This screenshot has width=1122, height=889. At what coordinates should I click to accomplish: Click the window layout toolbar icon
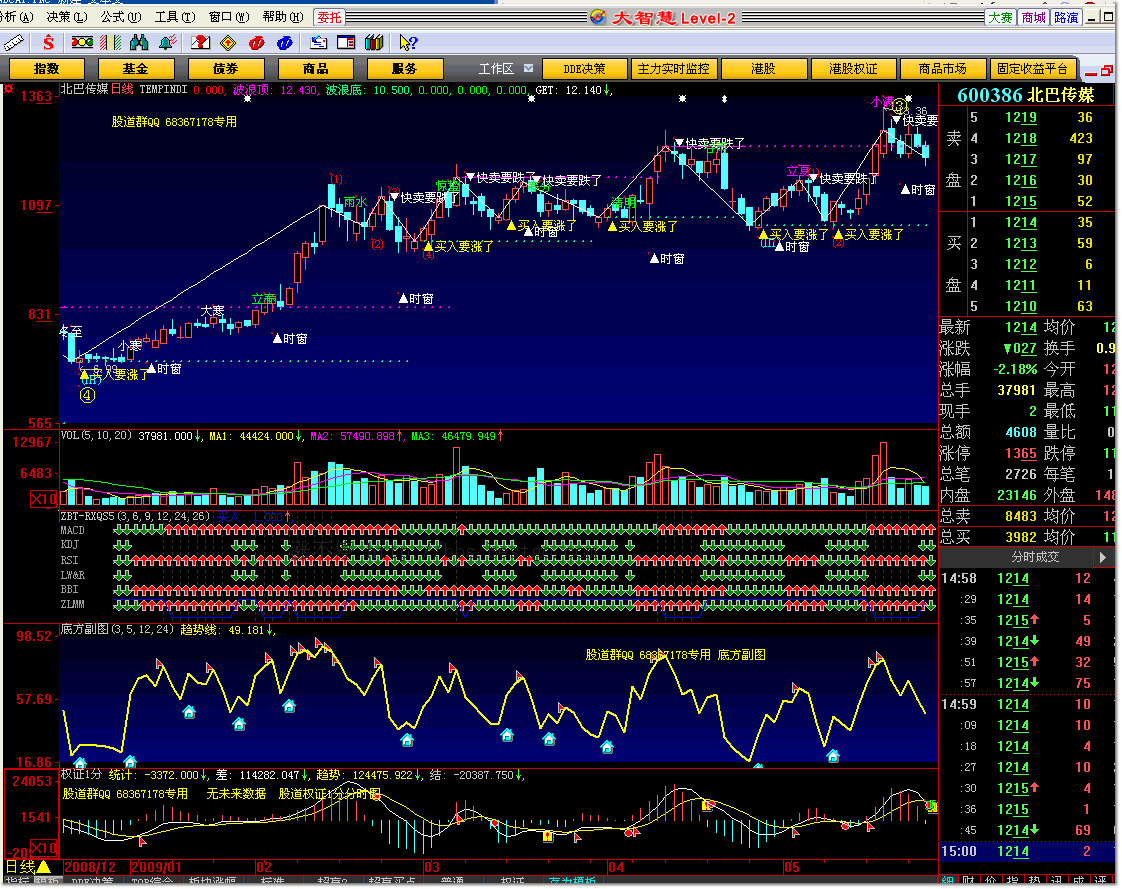coord(346,43)
